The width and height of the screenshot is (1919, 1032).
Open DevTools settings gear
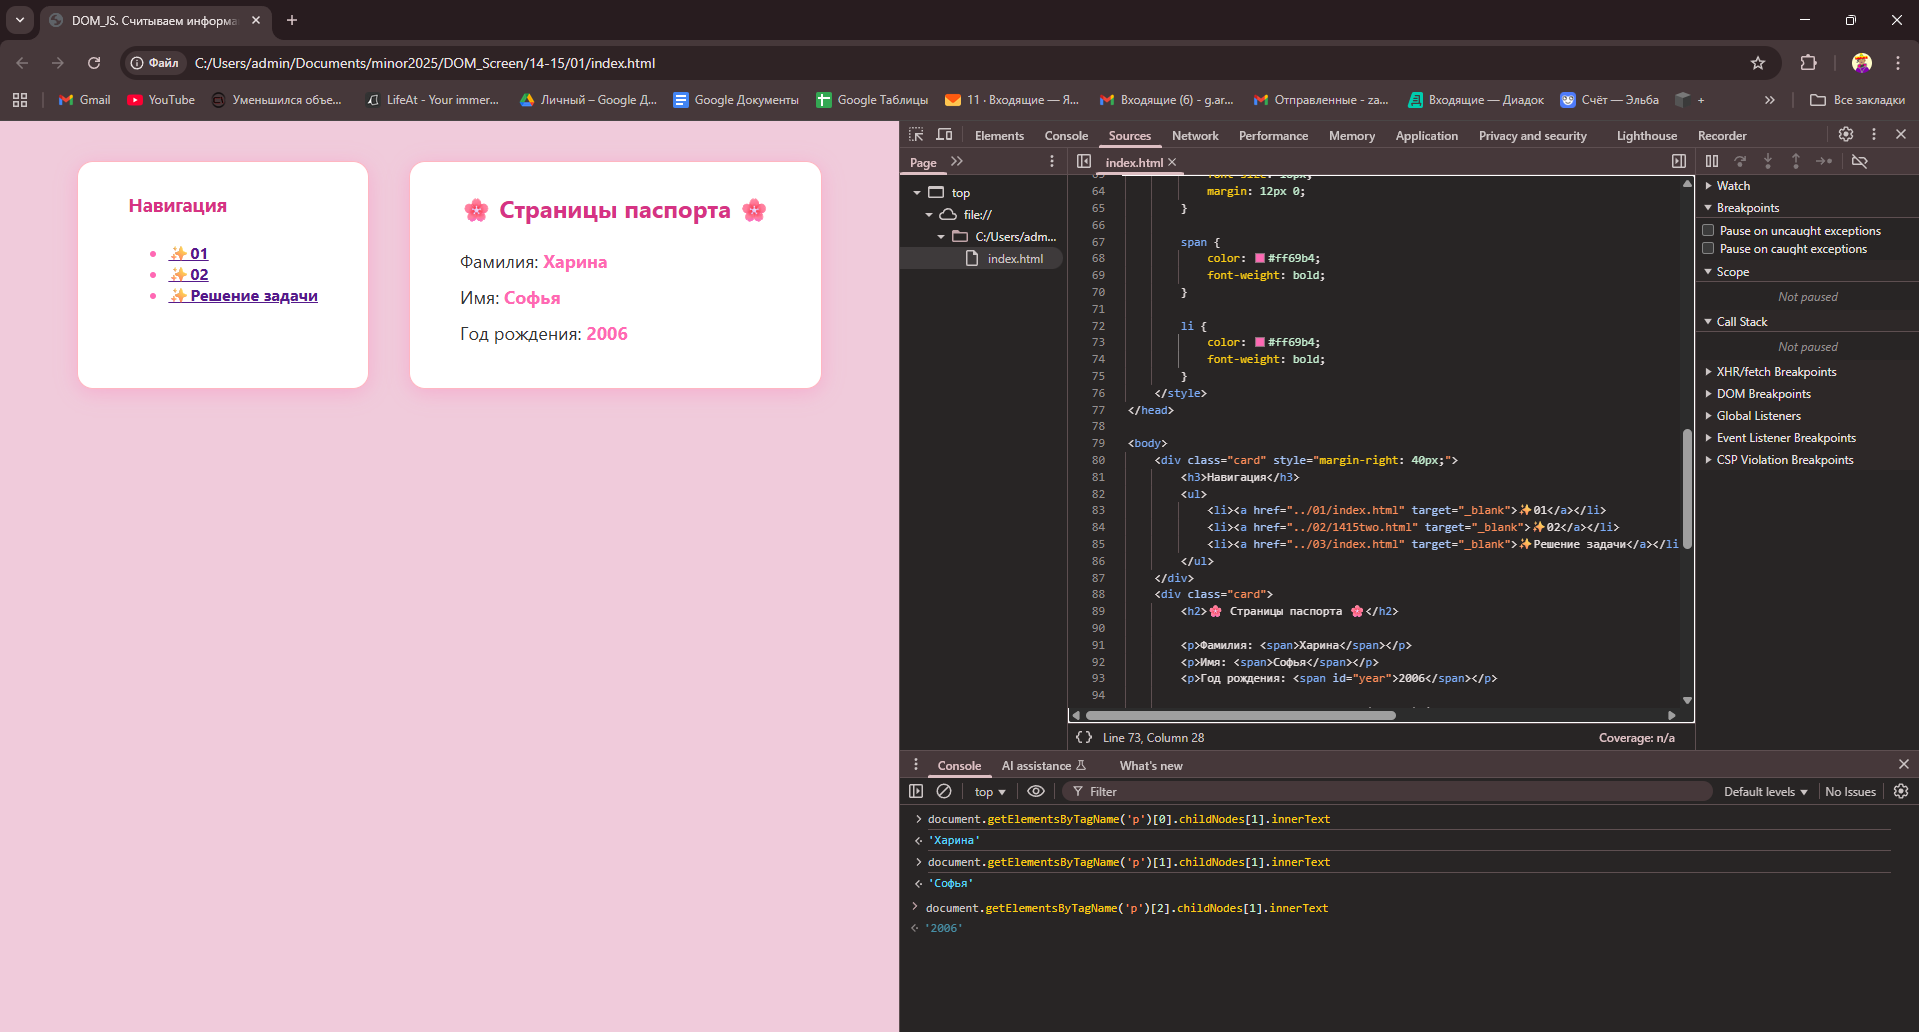(x=1846, y=134)
